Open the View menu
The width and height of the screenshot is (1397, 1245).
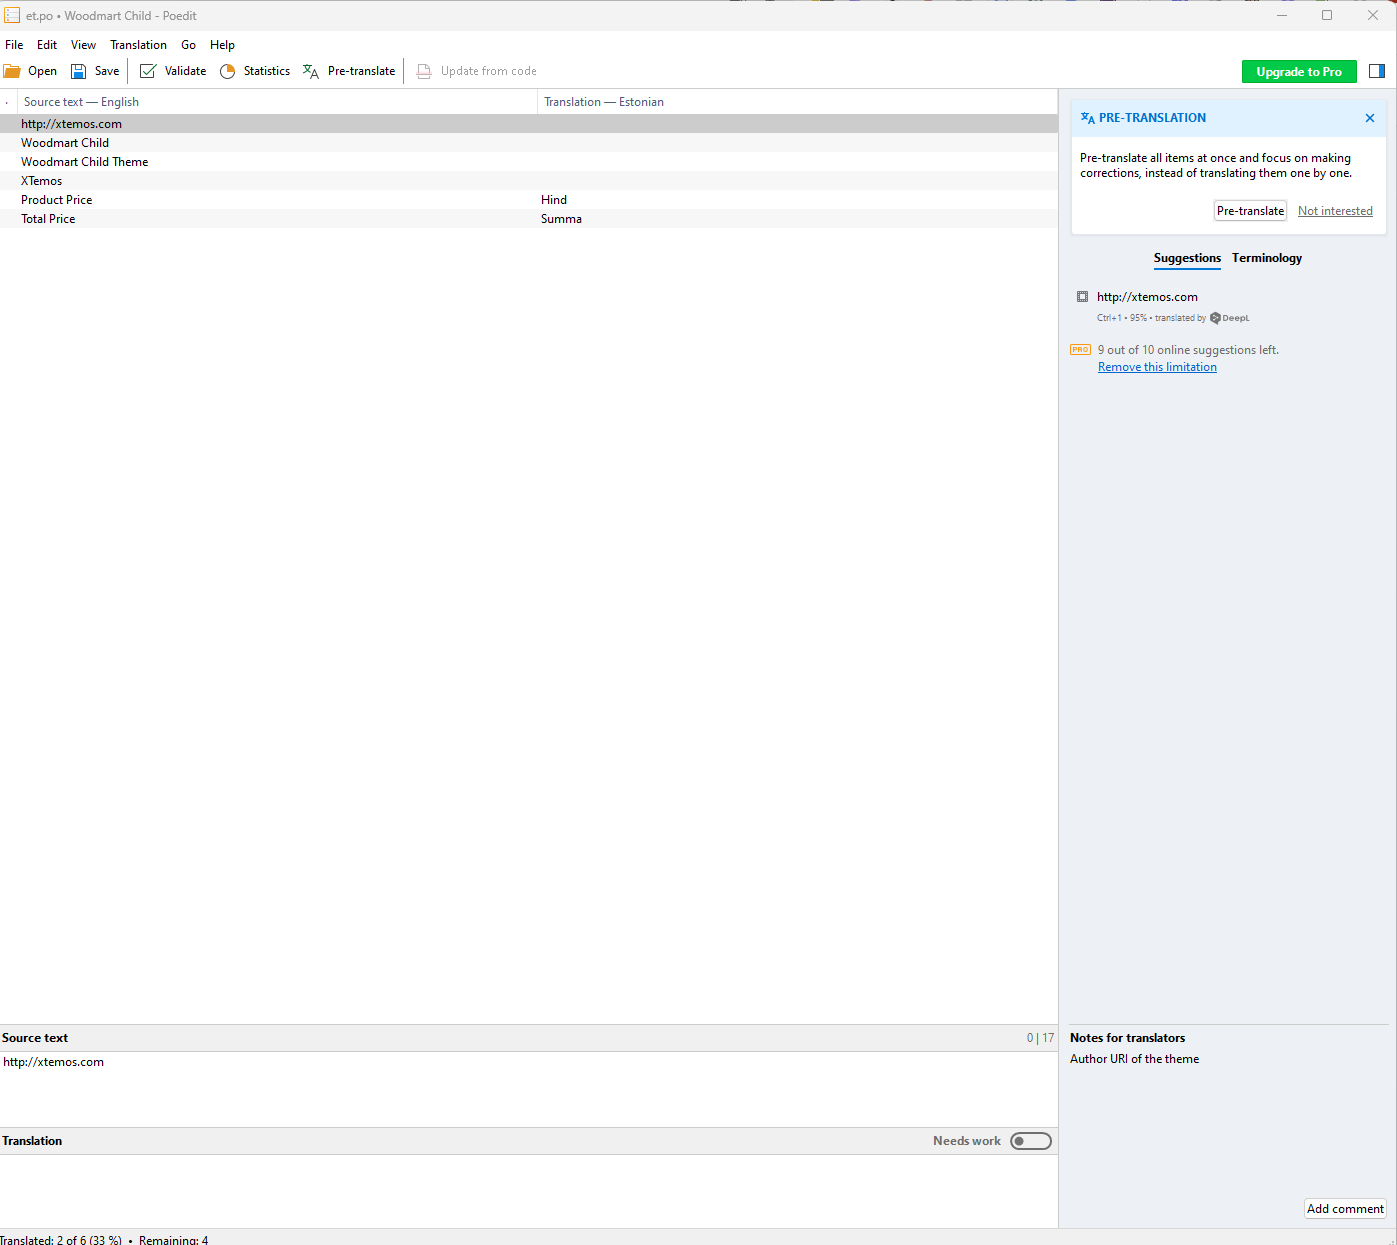[x=83, y=45]
